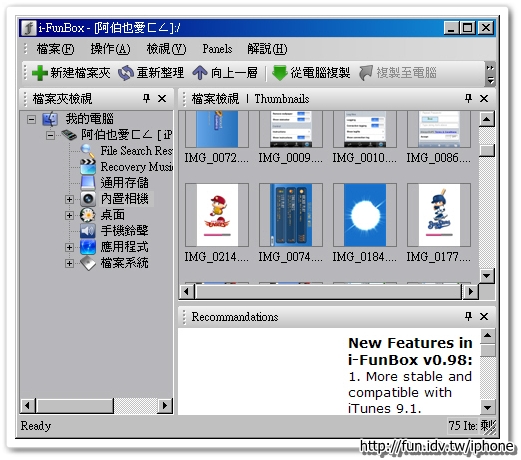Screen dimensions: 521x460
Task: Open the toolbar overflow chevron
Action: click(x=490, y=68)
